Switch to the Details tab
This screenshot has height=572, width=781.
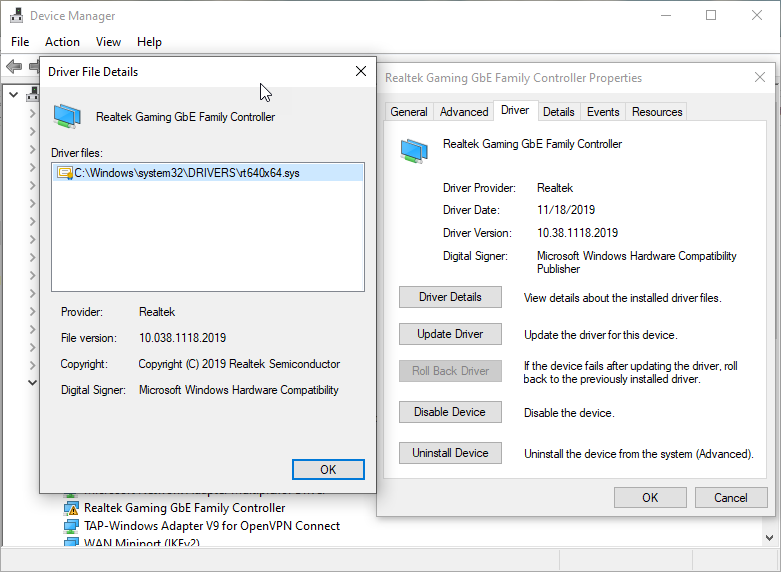559,112
